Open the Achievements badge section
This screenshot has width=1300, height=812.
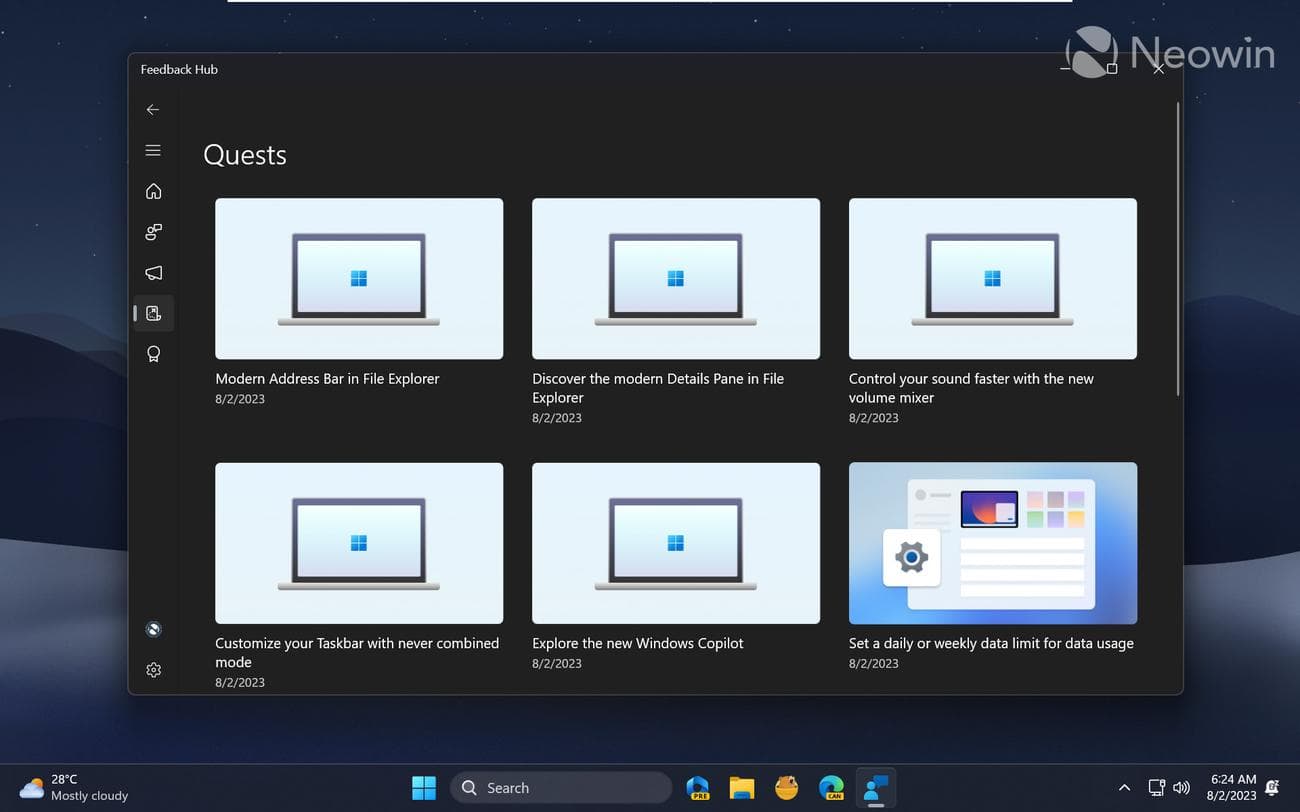153,353
